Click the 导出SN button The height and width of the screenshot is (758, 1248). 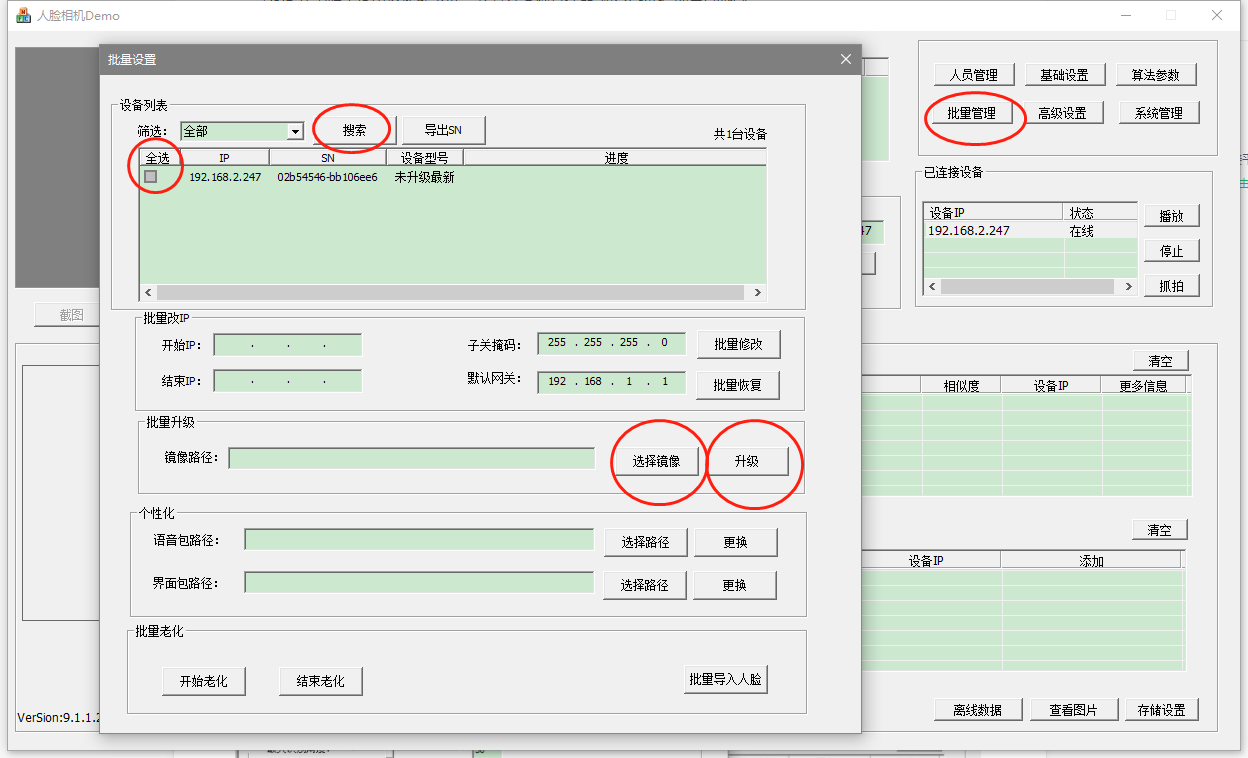443,130
